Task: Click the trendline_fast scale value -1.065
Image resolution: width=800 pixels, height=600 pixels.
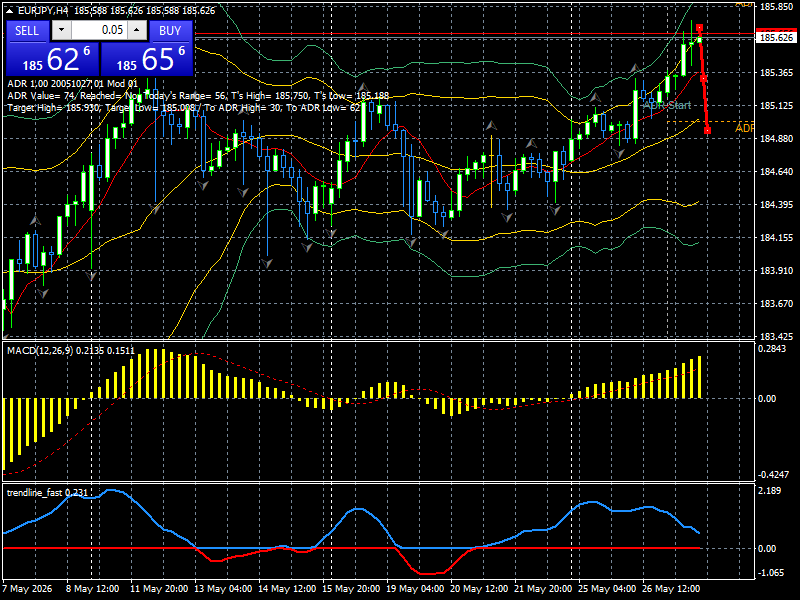Action: pyautogui.click(x=770, y=573)
